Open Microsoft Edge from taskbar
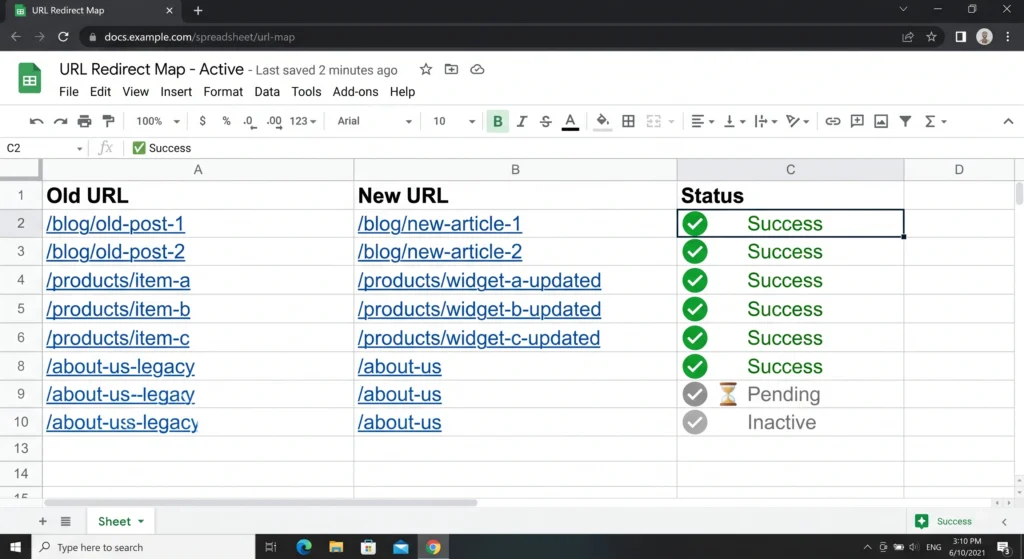 pos(304,547)
